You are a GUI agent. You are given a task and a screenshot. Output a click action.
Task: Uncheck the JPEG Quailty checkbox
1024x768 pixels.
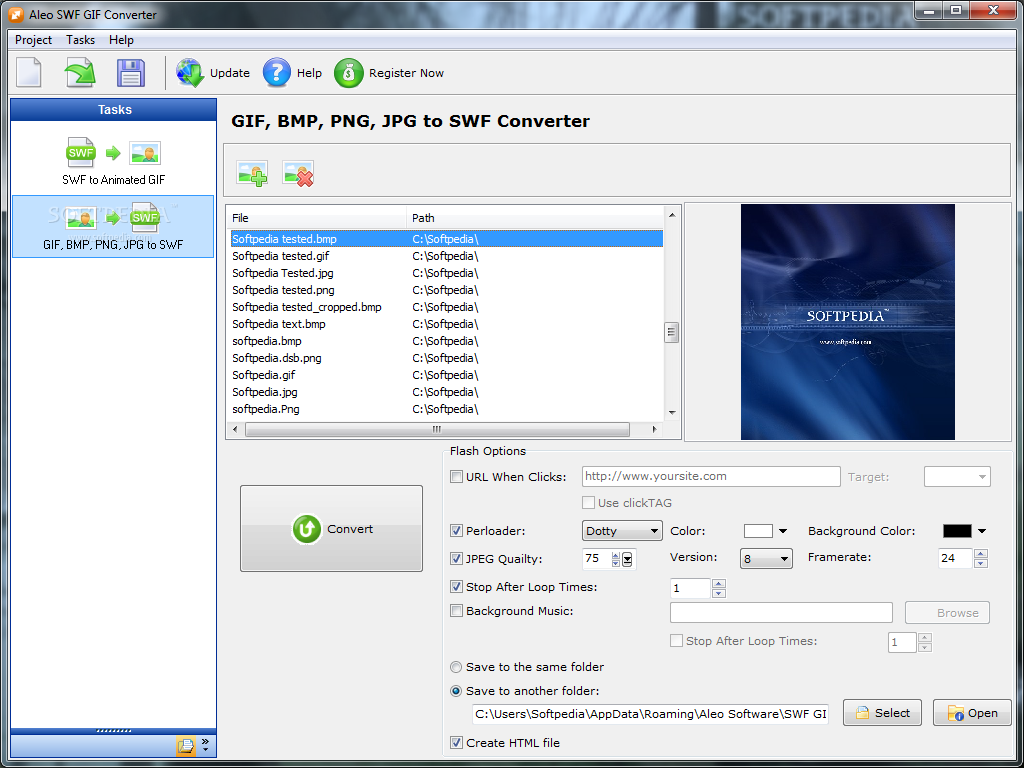coord(456,559)
